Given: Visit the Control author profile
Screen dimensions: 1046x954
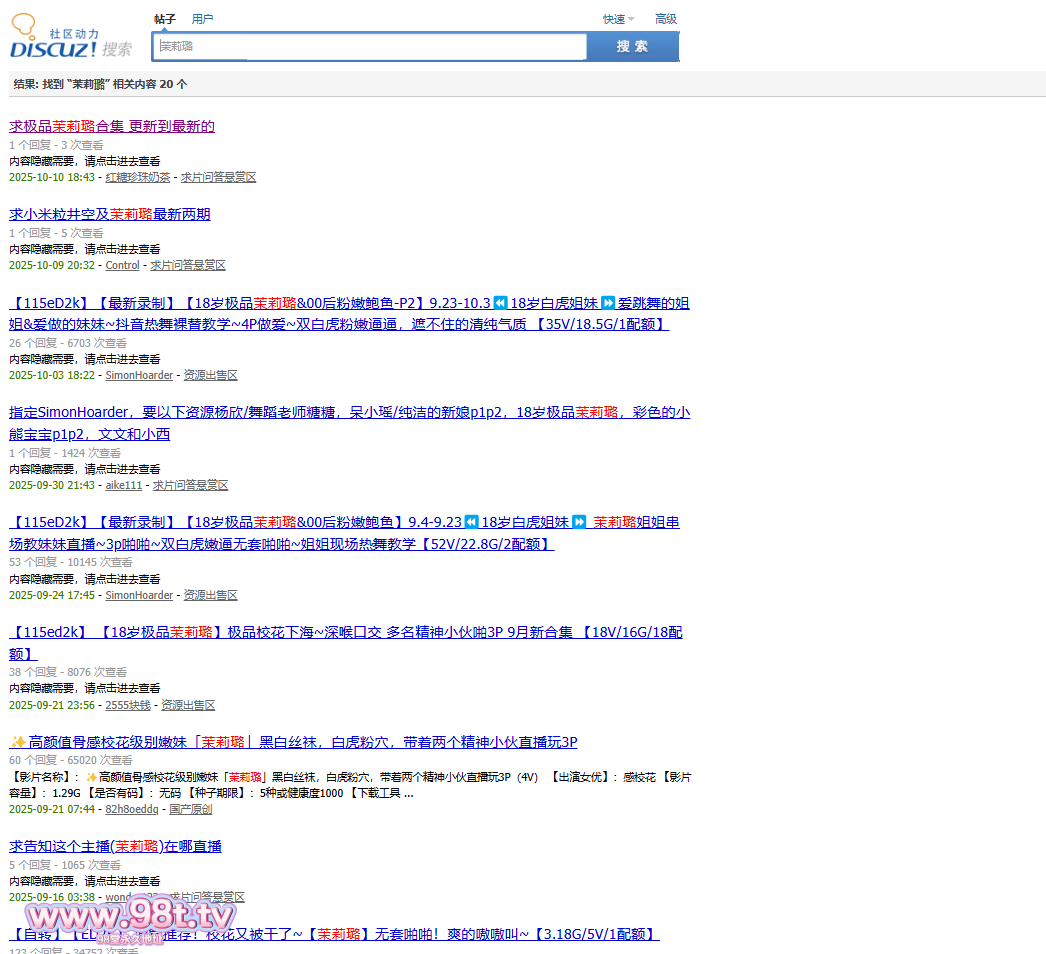Looking at the screenshot, I should (x=122, y=265).
